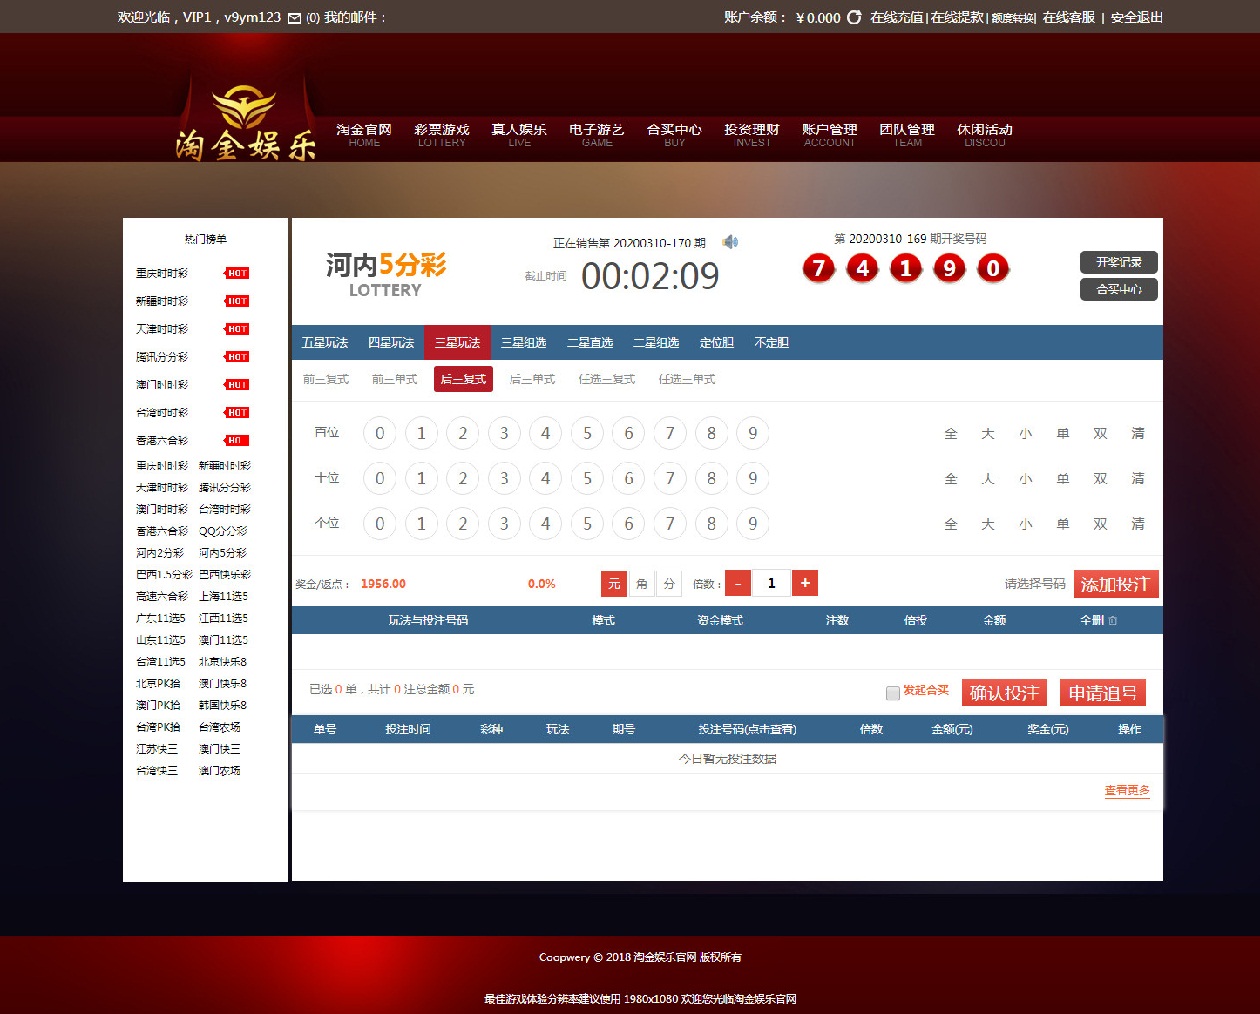
Task: Switch to the 五星玩法 tab
Action: pos(325,343)
